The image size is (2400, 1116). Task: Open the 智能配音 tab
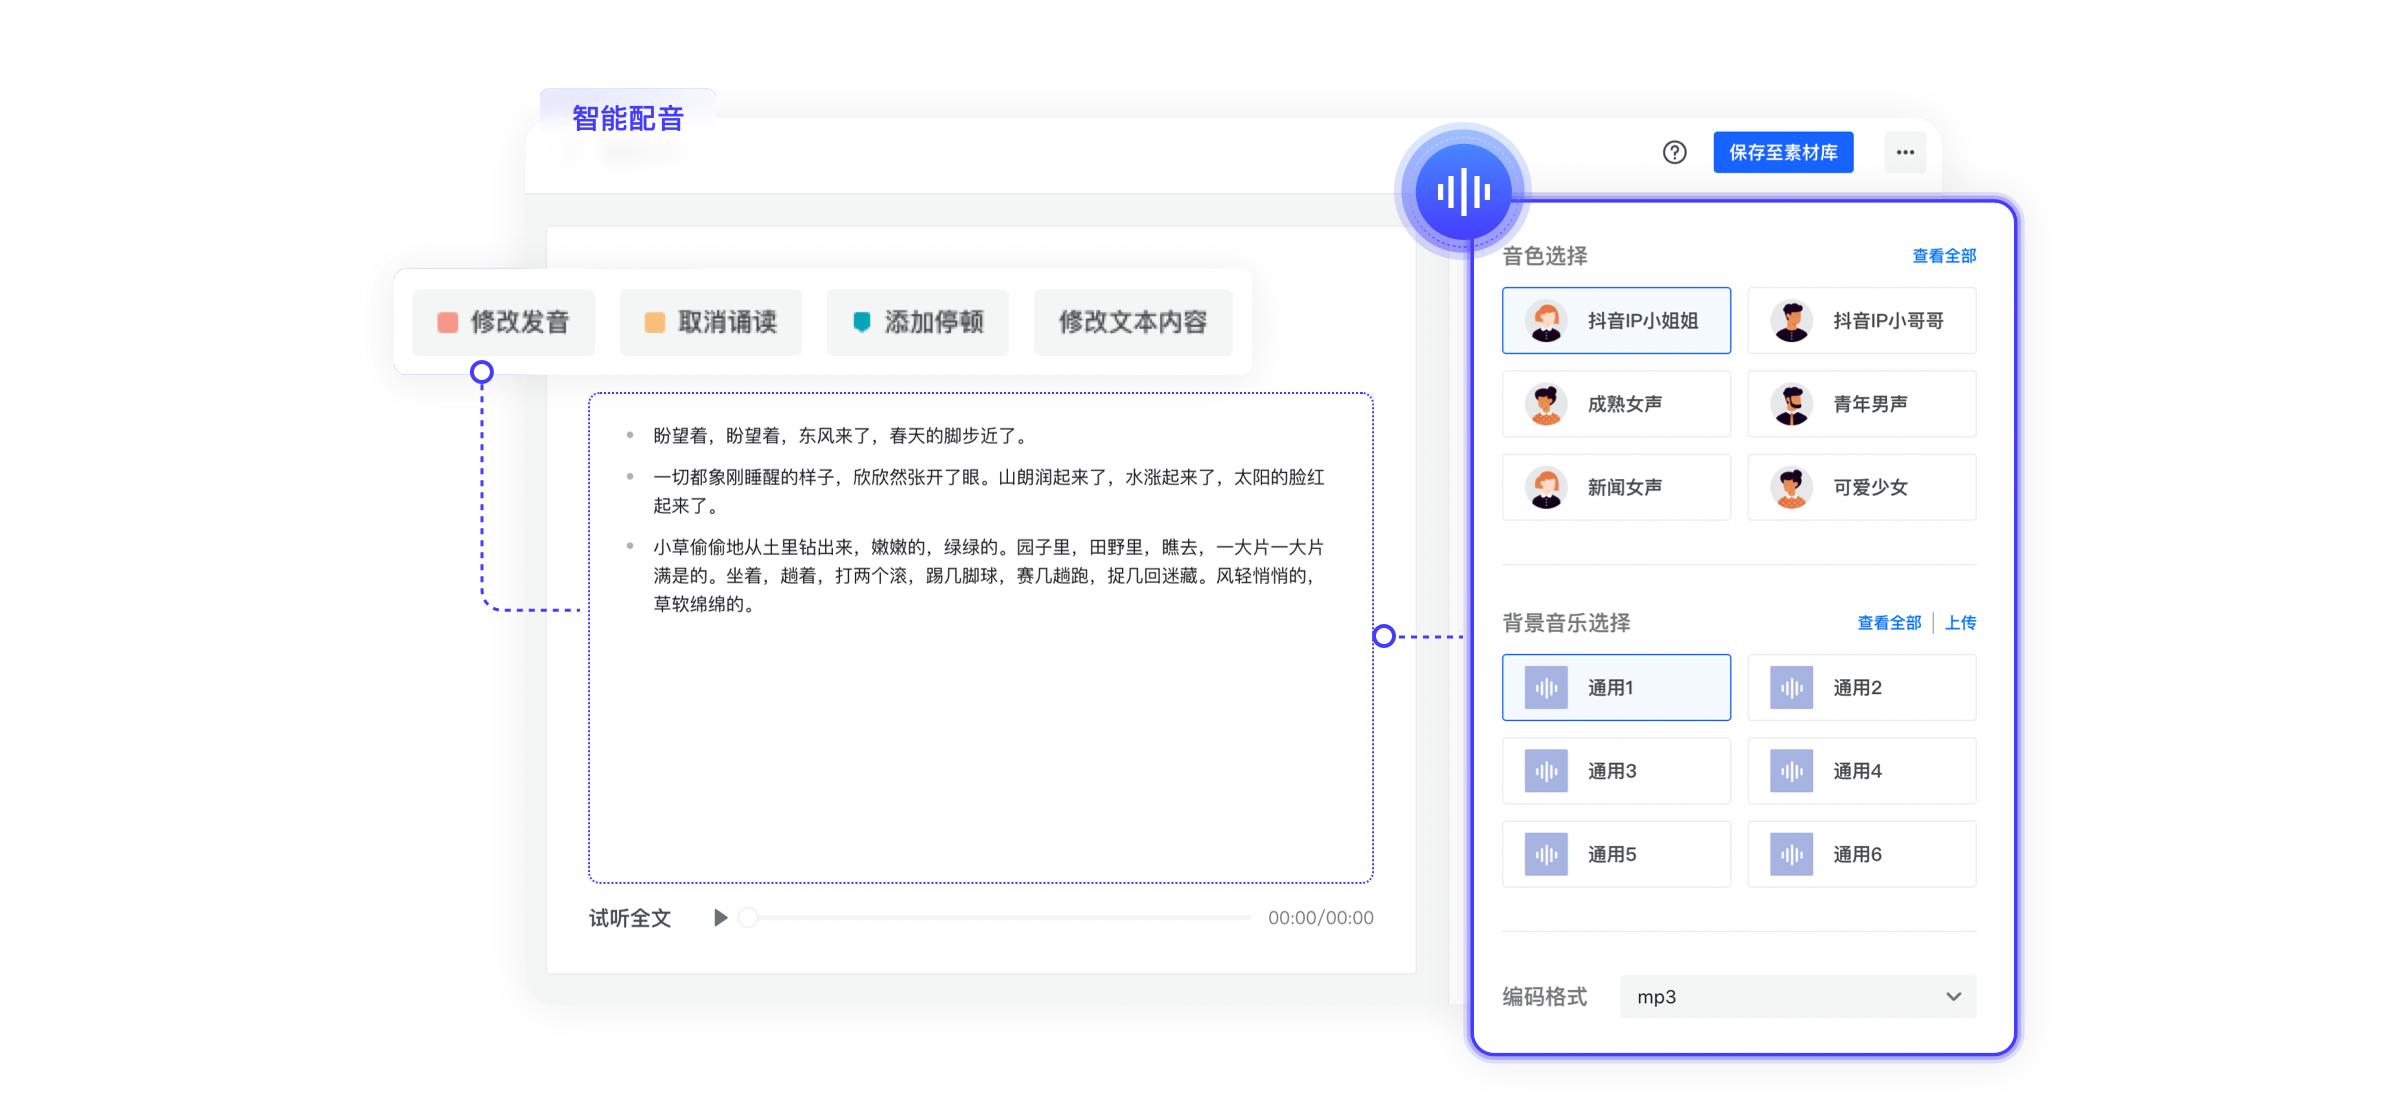pos(627,119)
